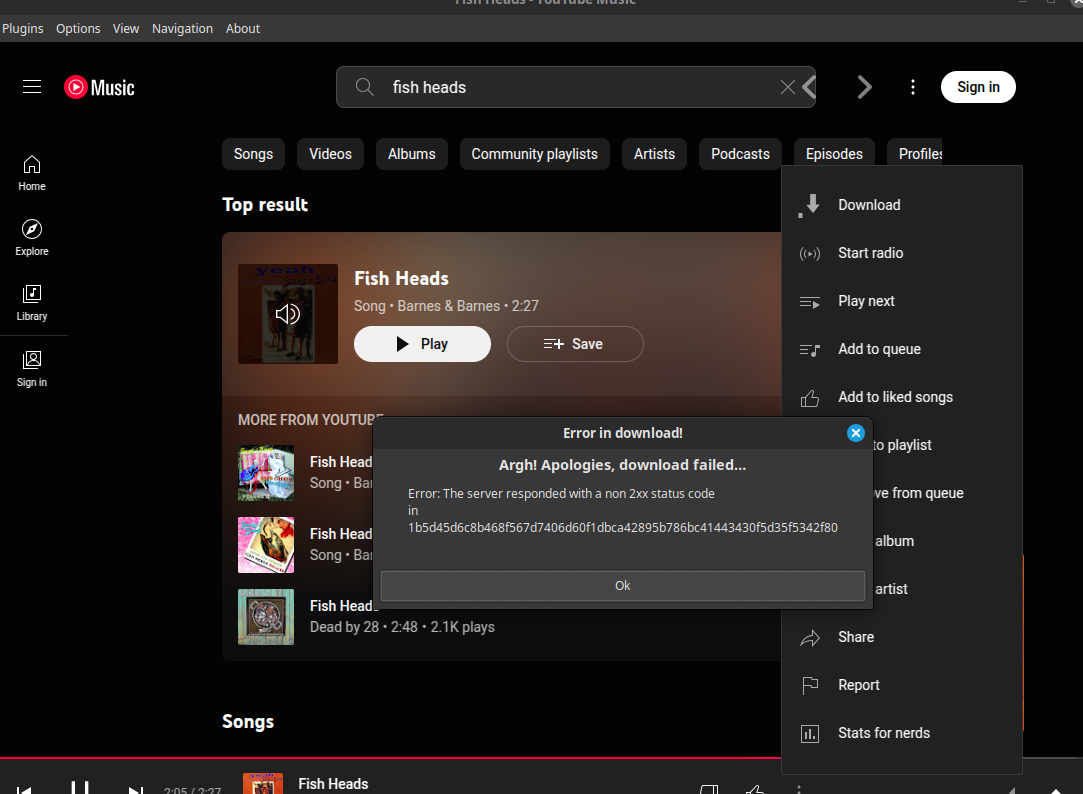Click the Fish Heads top result title
1083x794 pixels.
click(401, 278)
